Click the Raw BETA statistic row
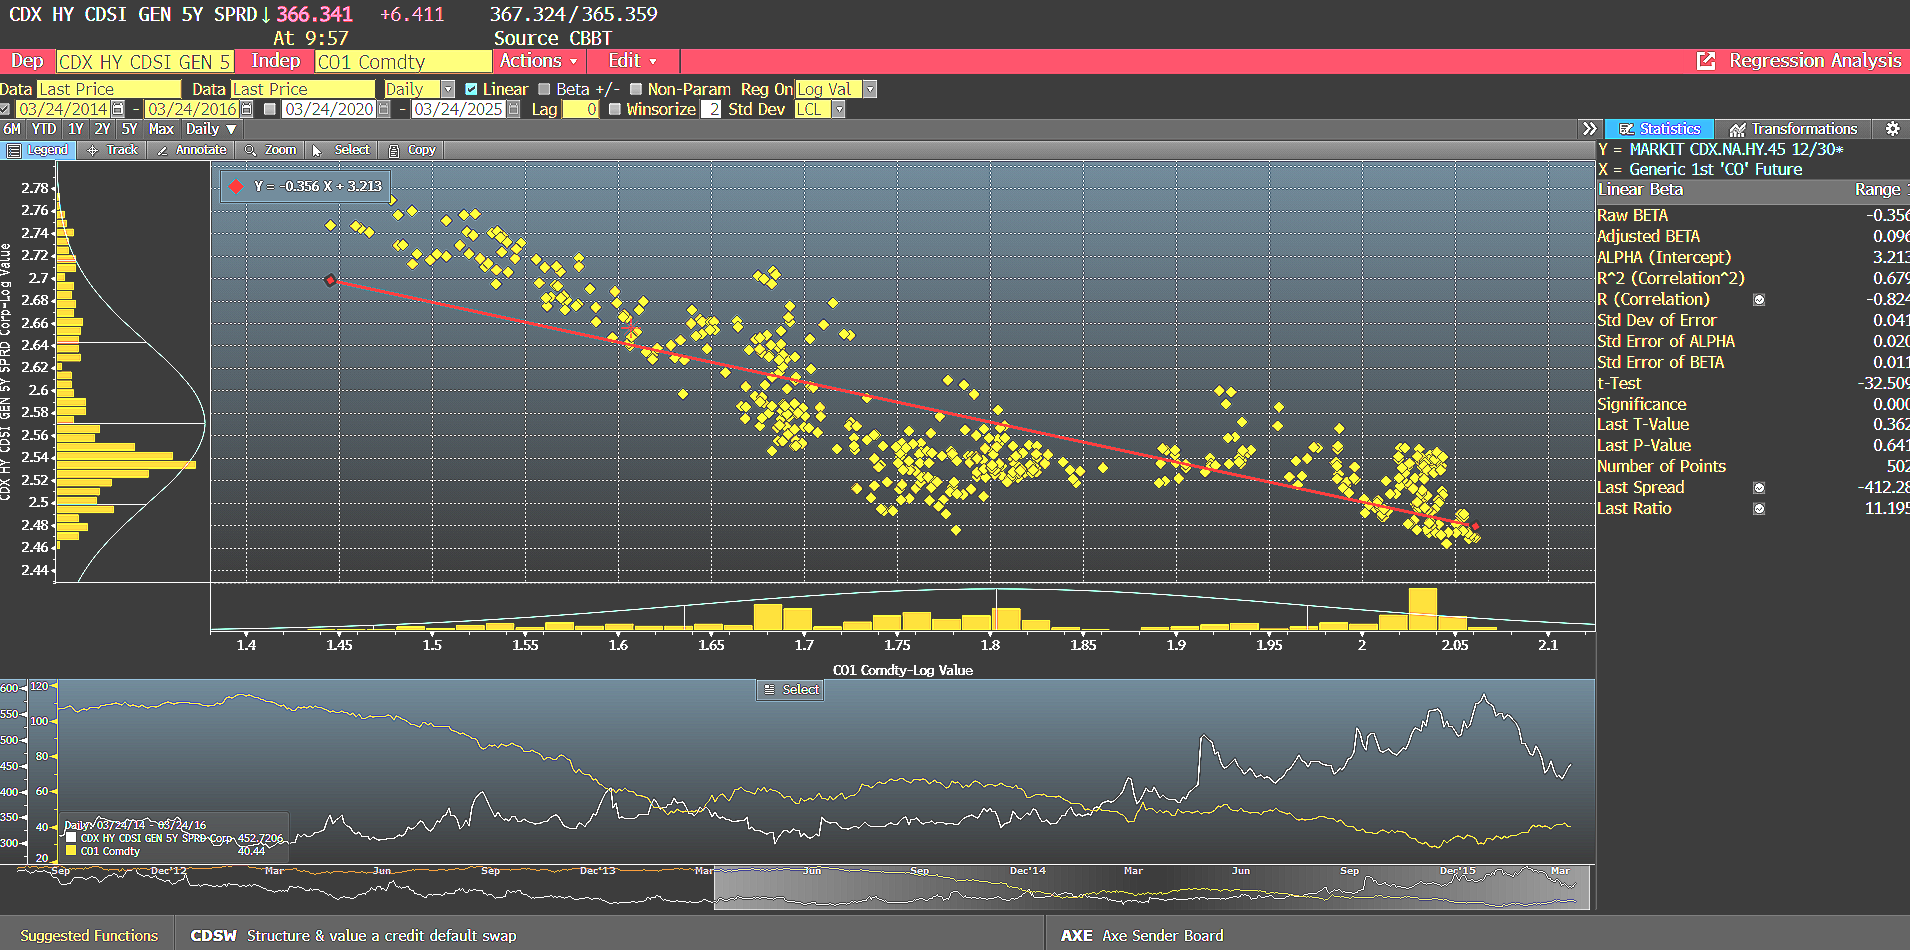Image resolution: width=1910 pixels, height=950 pixels. tap(1752, 216)
